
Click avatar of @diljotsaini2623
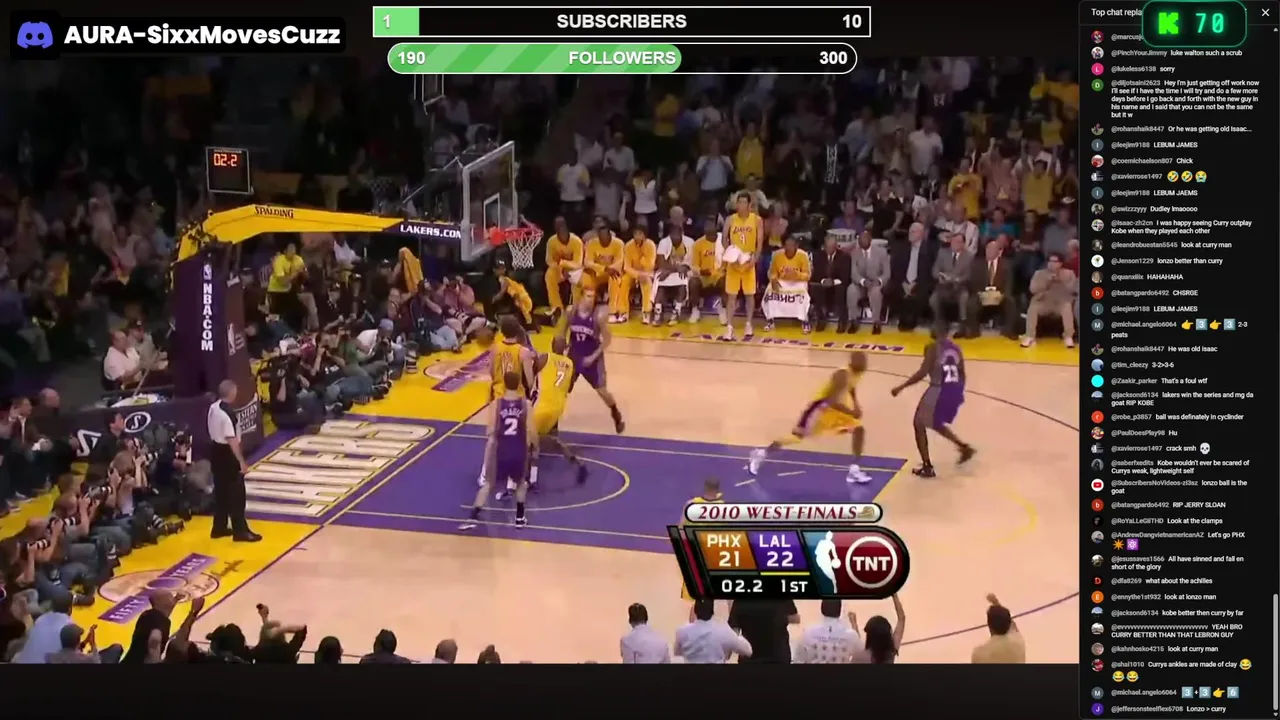(1097, 85)
